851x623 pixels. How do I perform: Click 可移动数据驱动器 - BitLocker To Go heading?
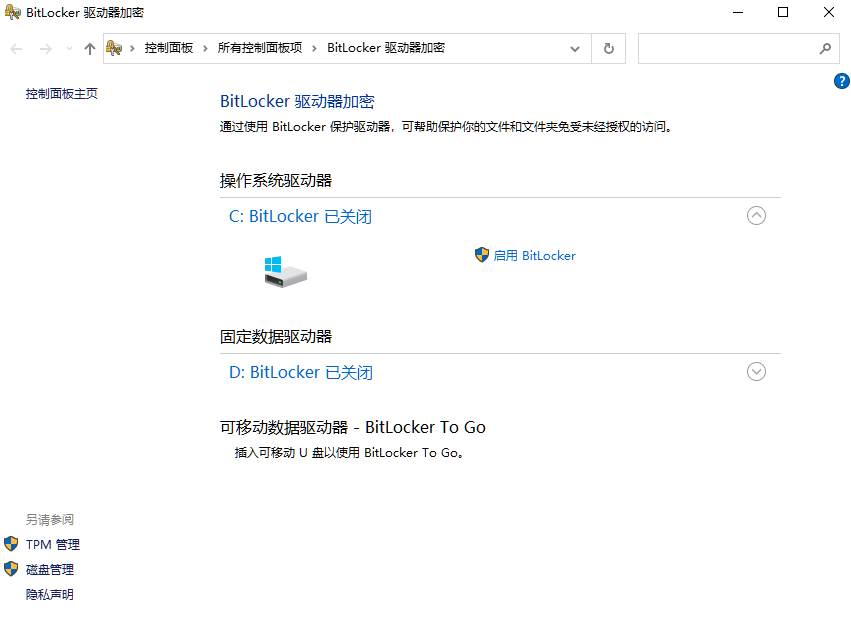(x=353, y=427)
